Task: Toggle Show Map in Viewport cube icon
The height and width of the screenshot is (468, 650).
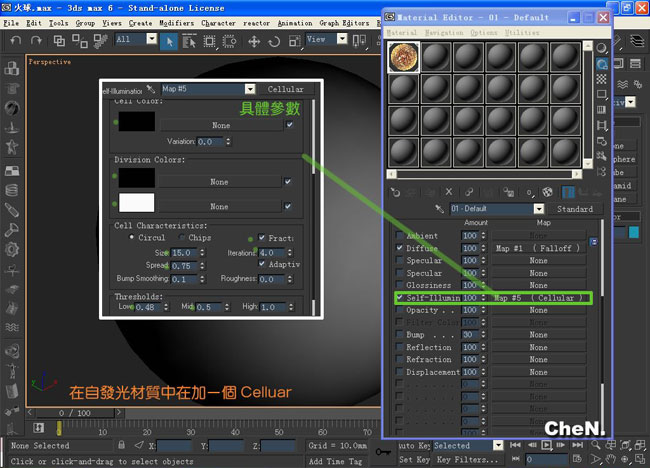Action: (548, 192)
